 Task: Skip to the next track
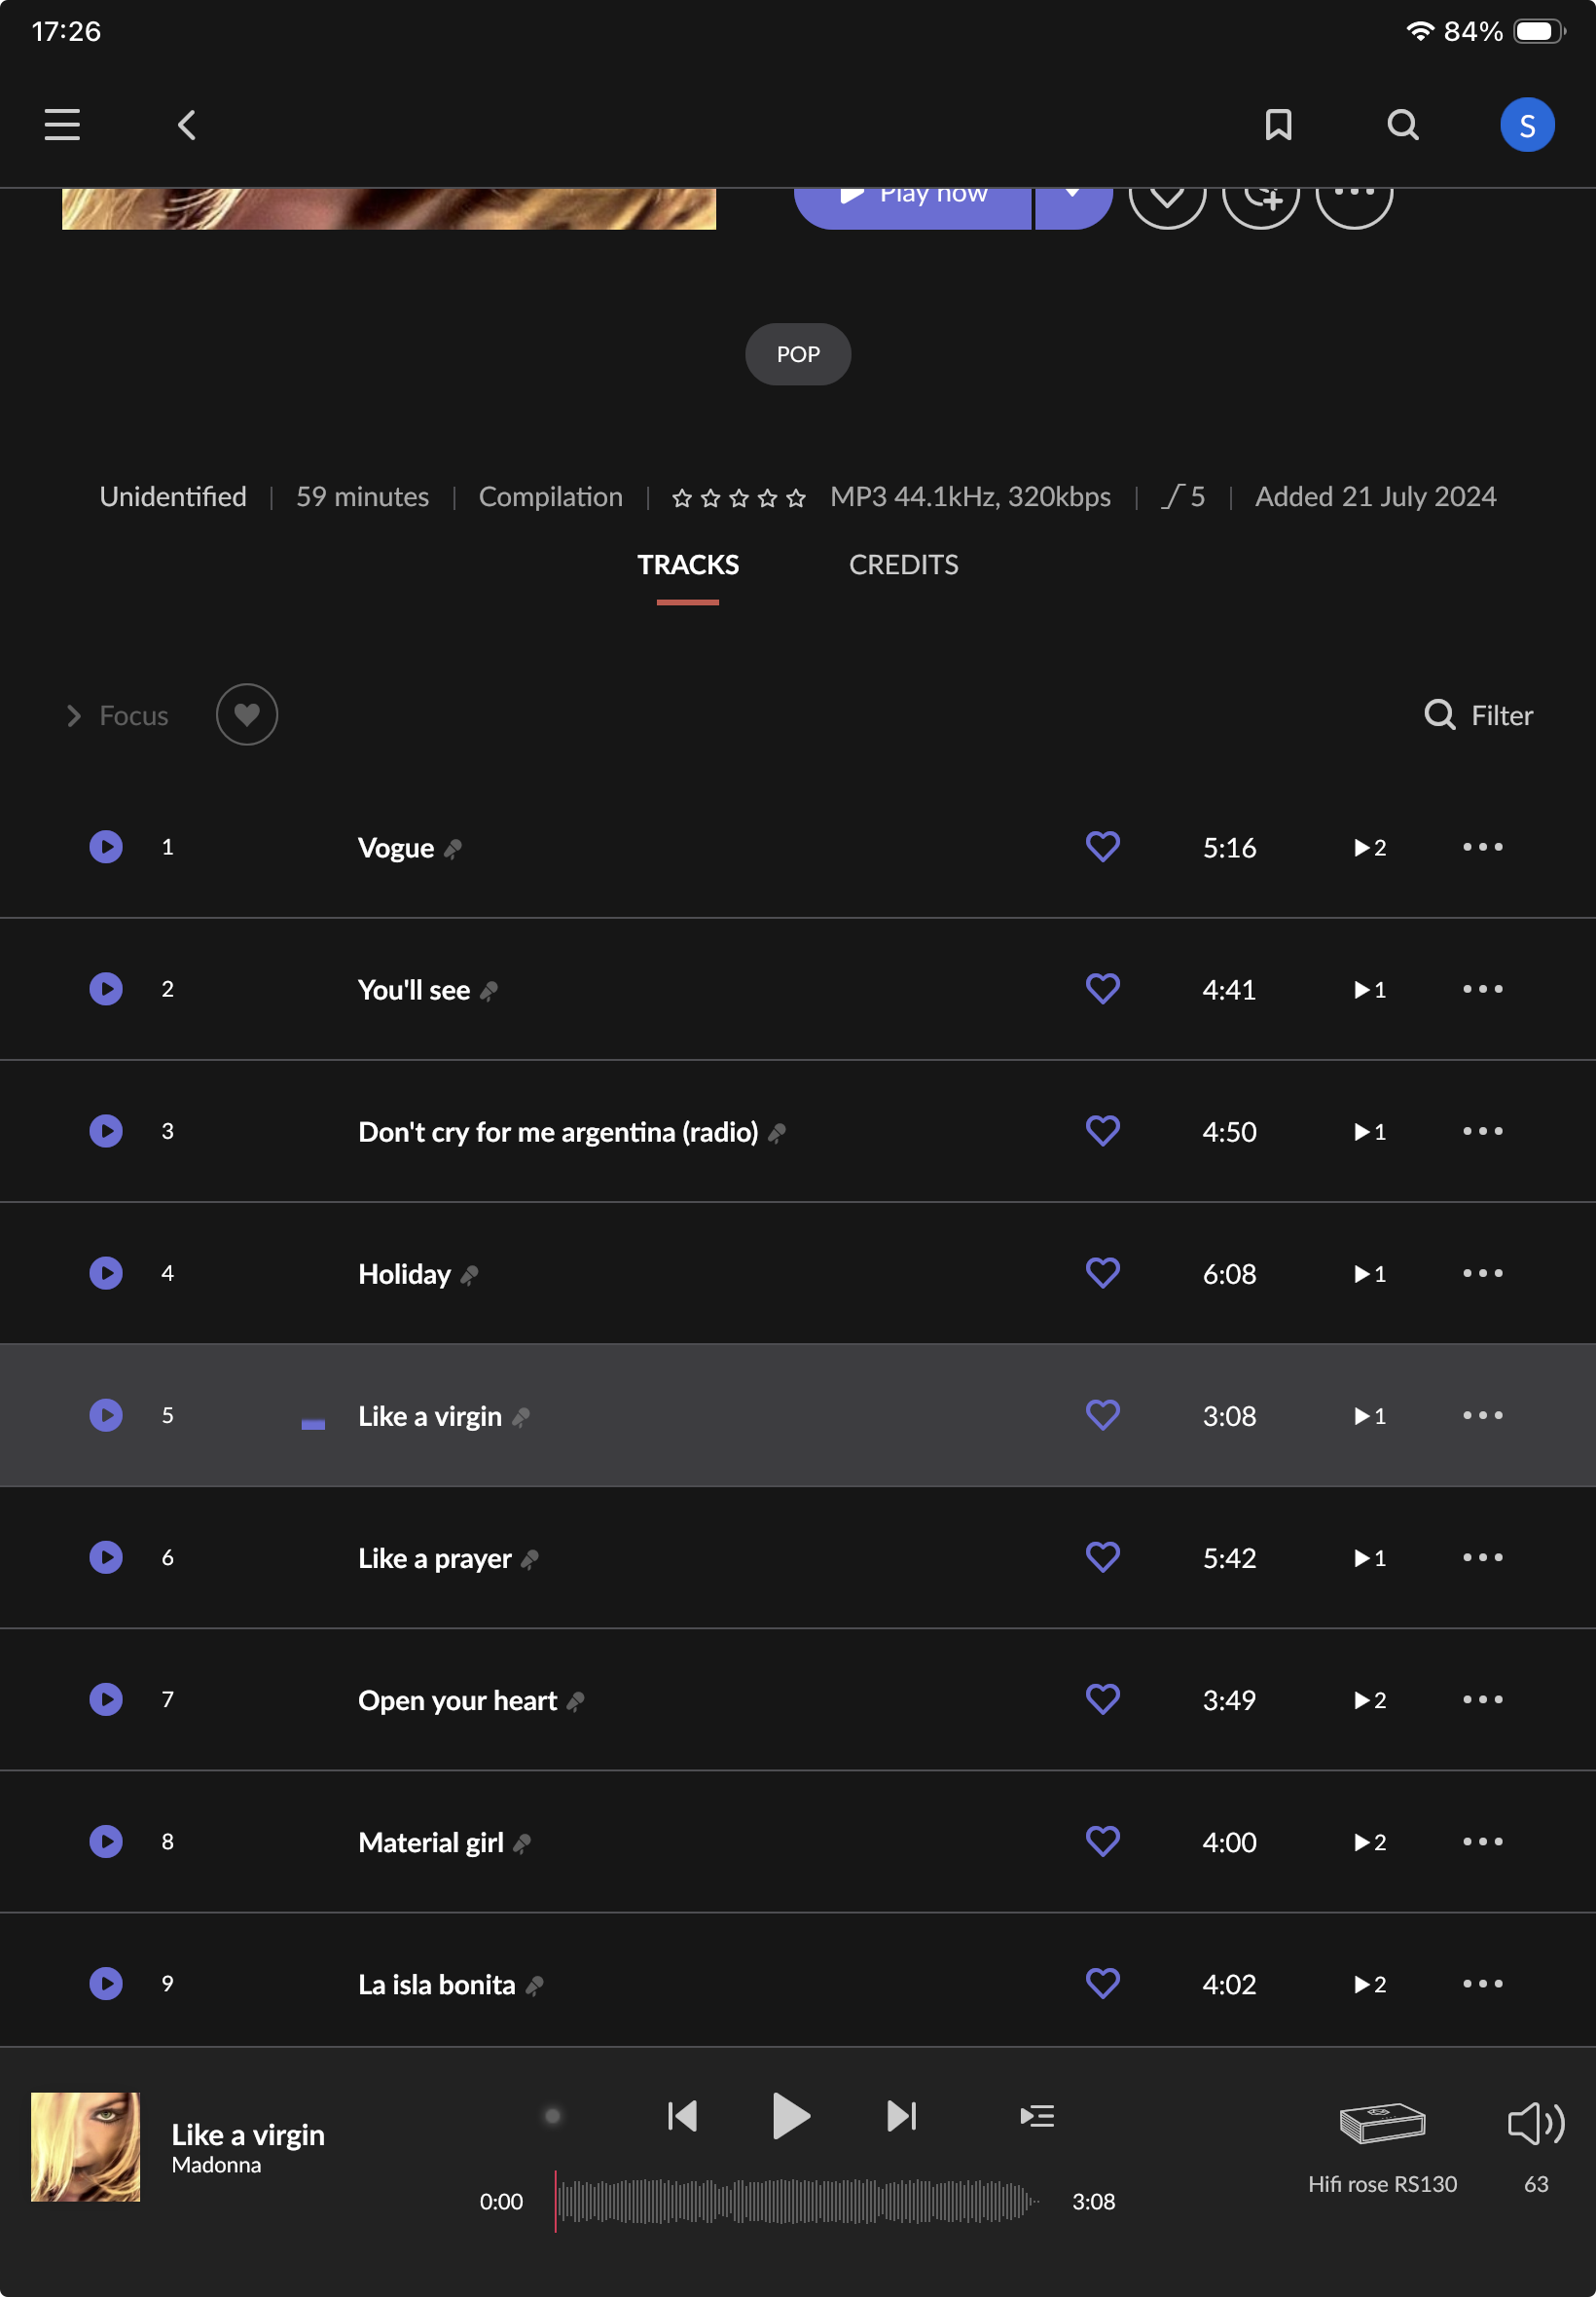[901, 2115]
